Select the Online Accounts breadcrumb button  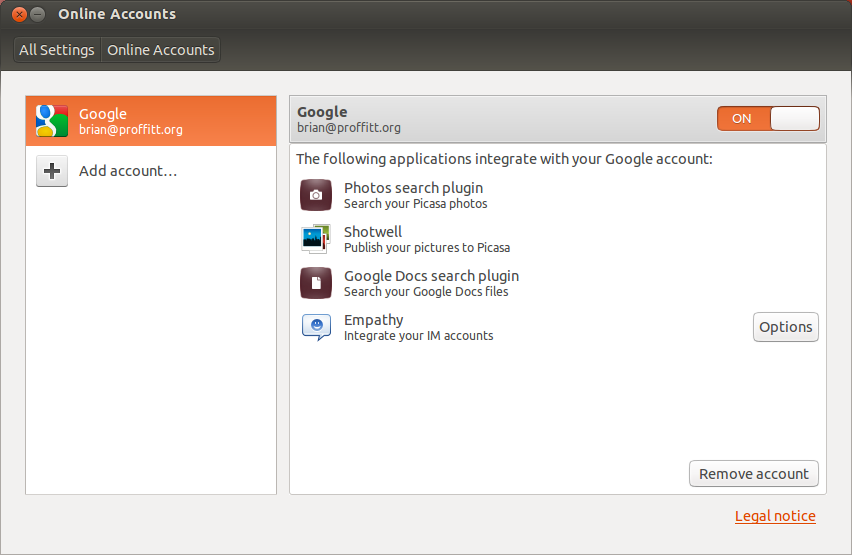click(161, 50)
